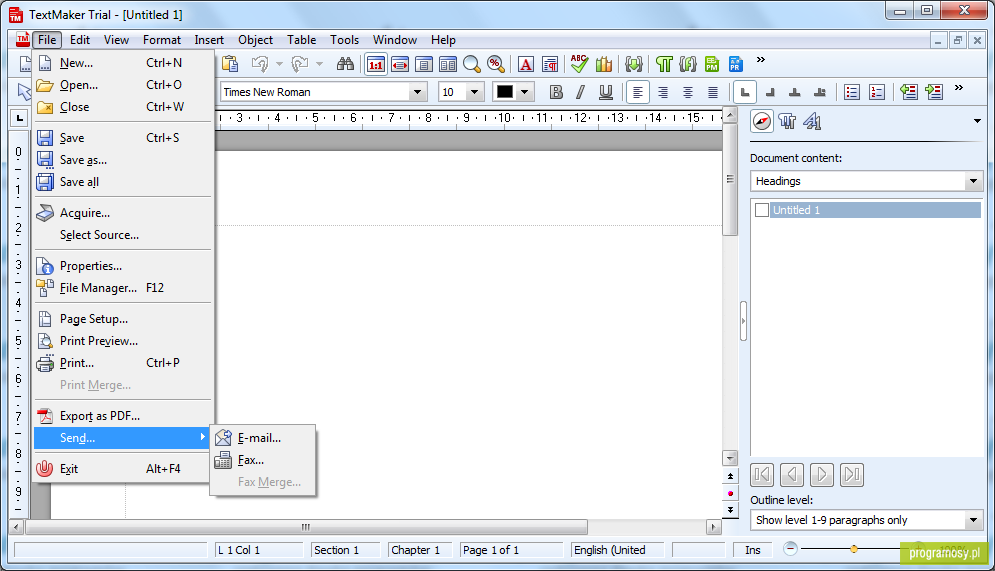Toggle field names braces icon

point(688,64)
